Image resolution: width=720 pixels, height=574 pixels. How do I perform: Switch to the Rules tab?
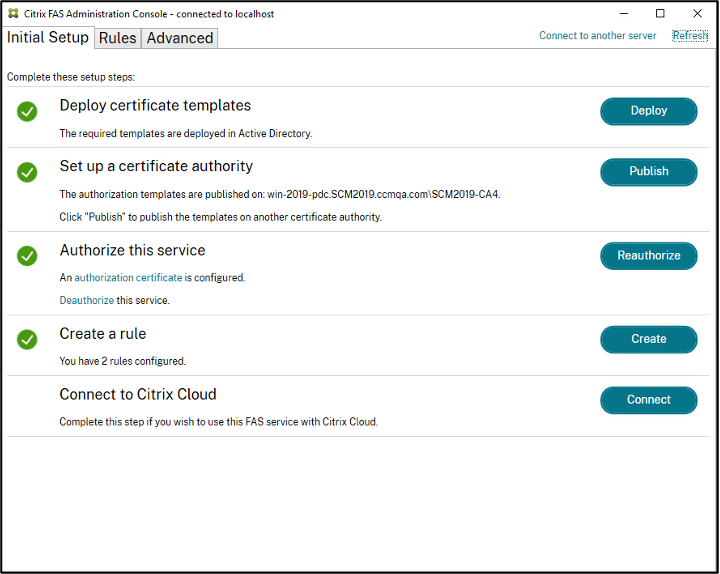tap(117, 38)
